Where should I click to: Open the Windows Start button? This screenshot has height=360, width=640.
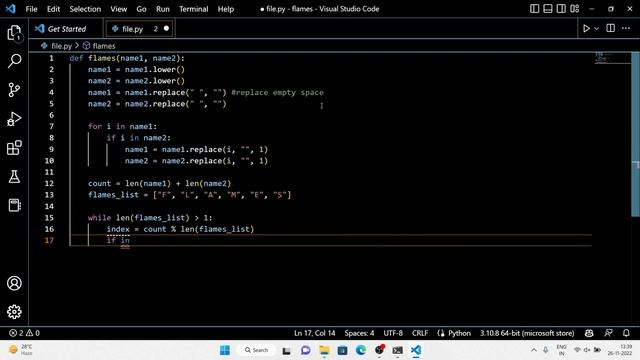[x=225, y=350]
